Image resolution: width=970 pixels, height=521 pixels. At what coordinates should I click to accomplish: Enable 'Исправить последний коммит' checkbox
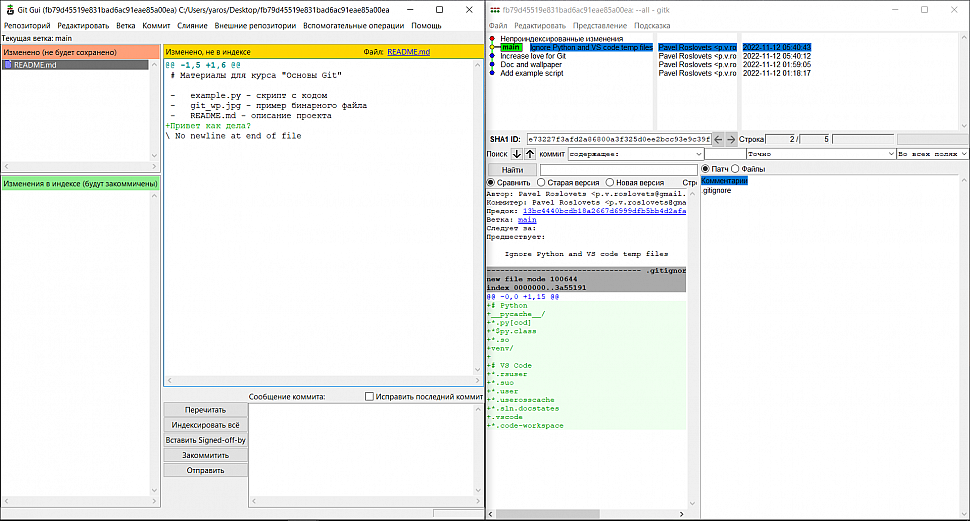coord(370,397)
